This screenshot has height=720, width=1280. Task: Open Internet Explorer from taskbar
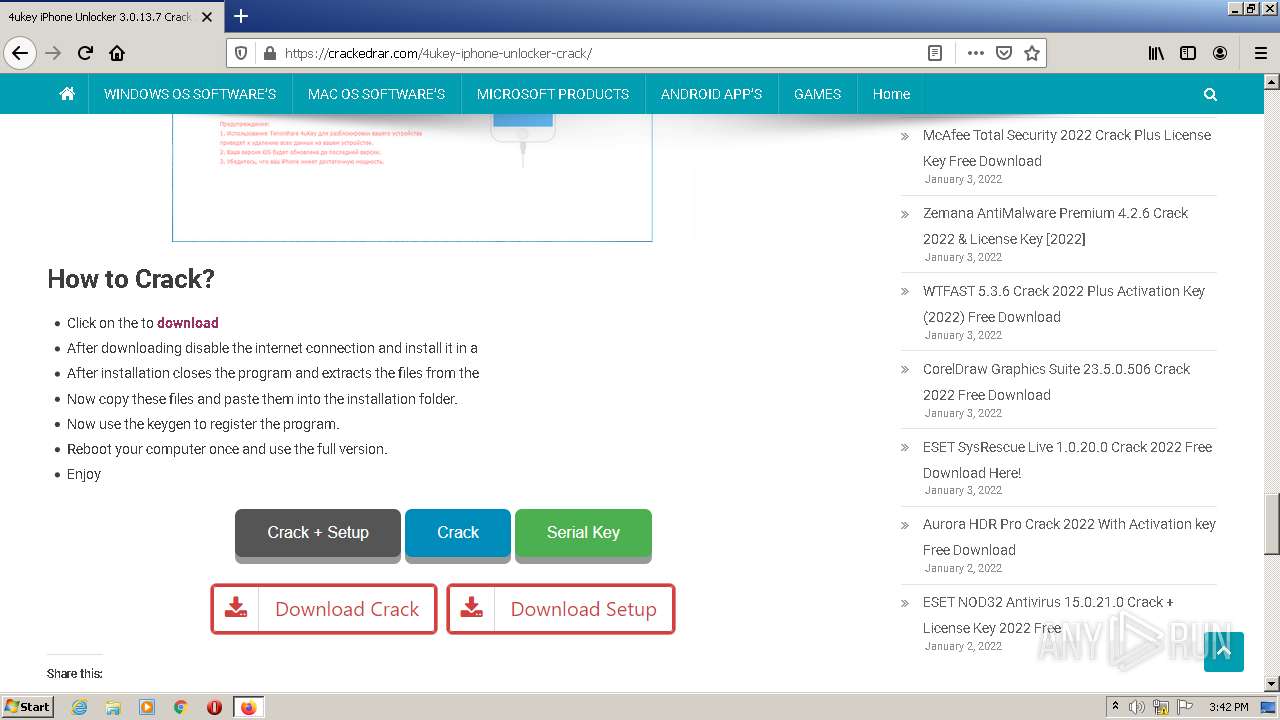click(x=79, y=707)
